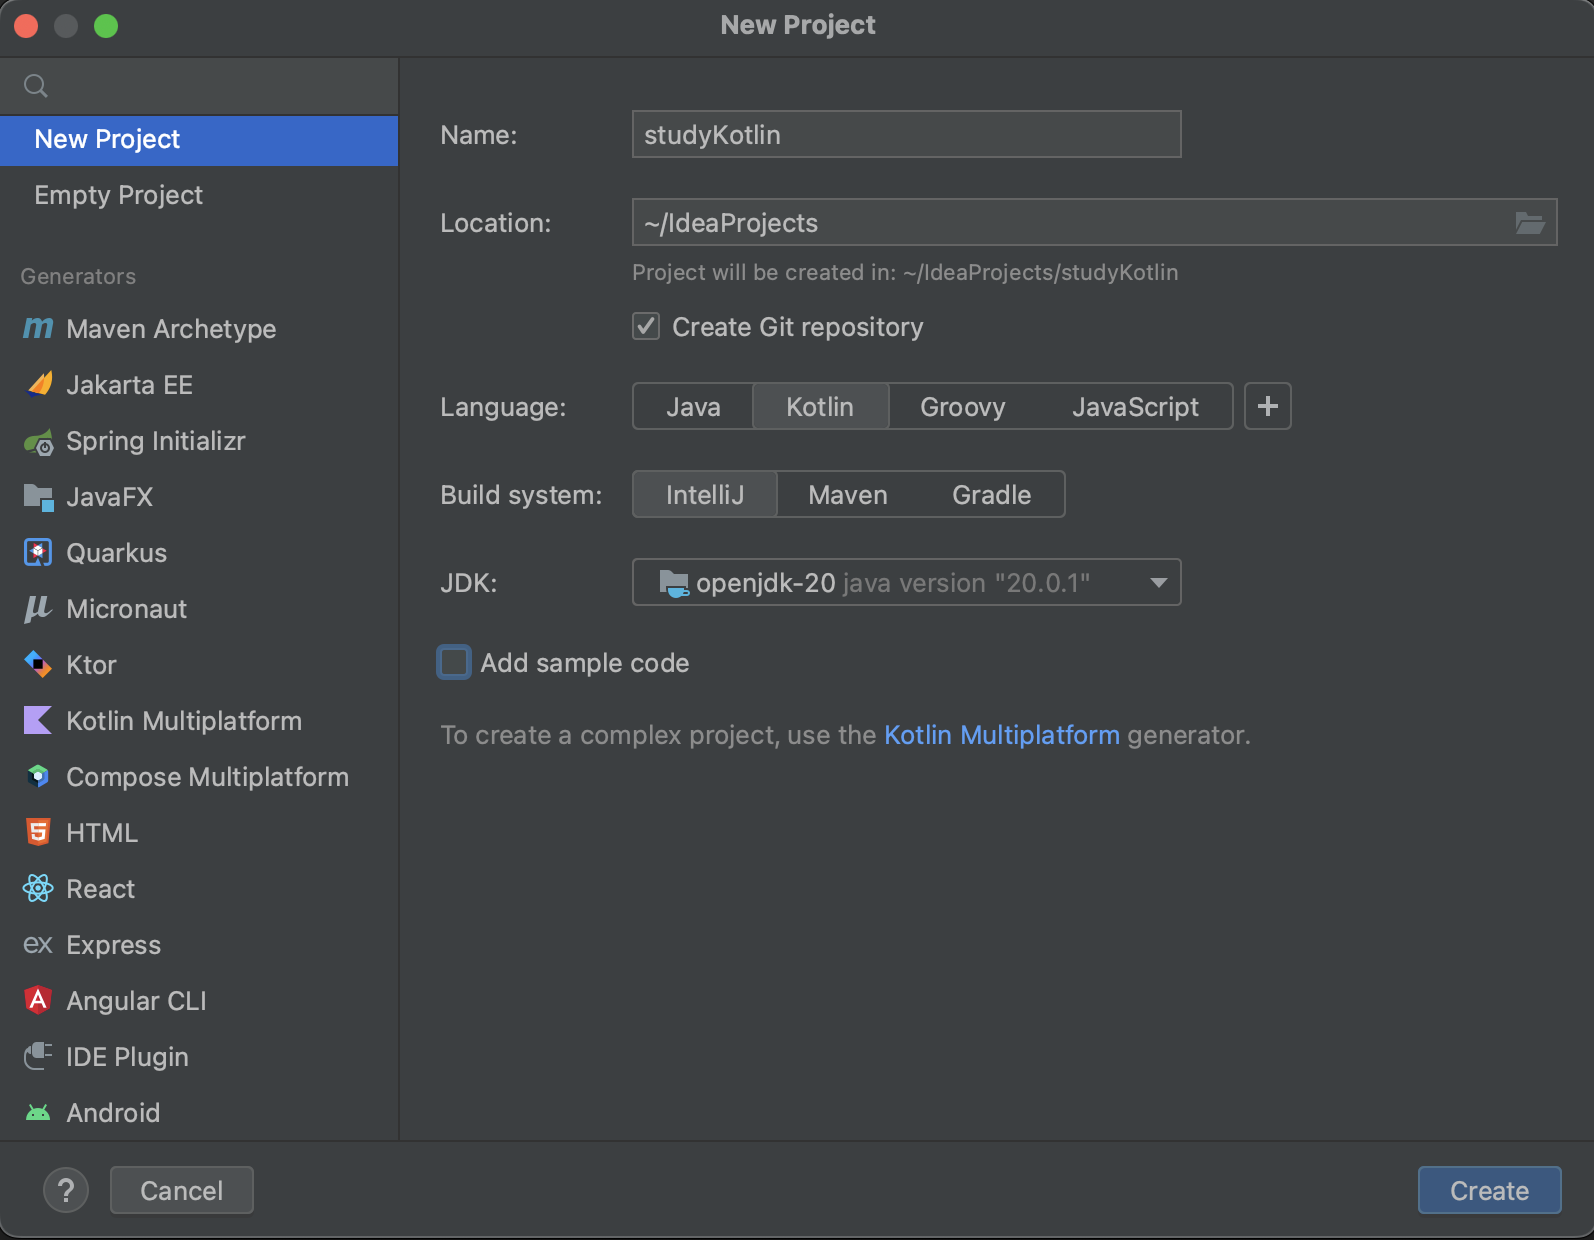Select Micronaut generator label
1594x1240 pixels.
point(126,609)
